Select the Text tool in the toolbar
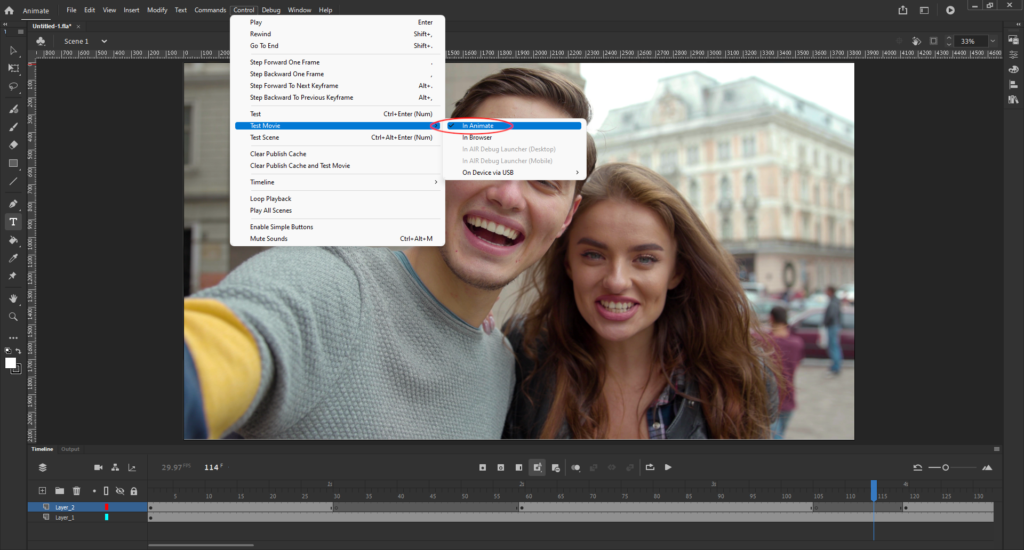 [x=13, y=222]
